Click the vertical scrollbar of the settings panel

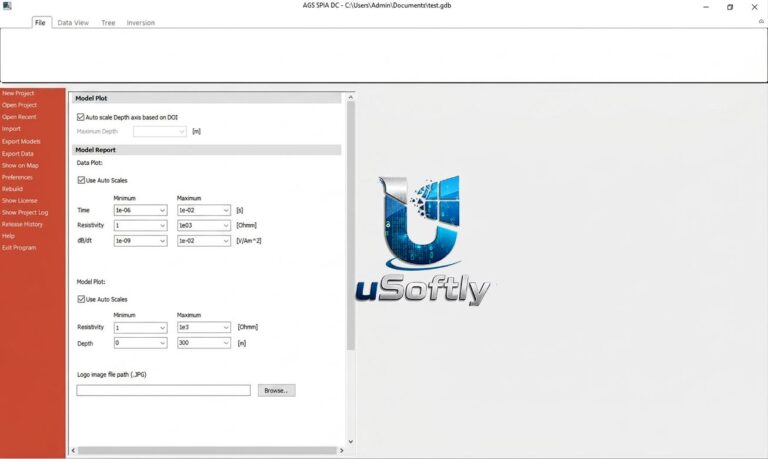click(350, 225)
